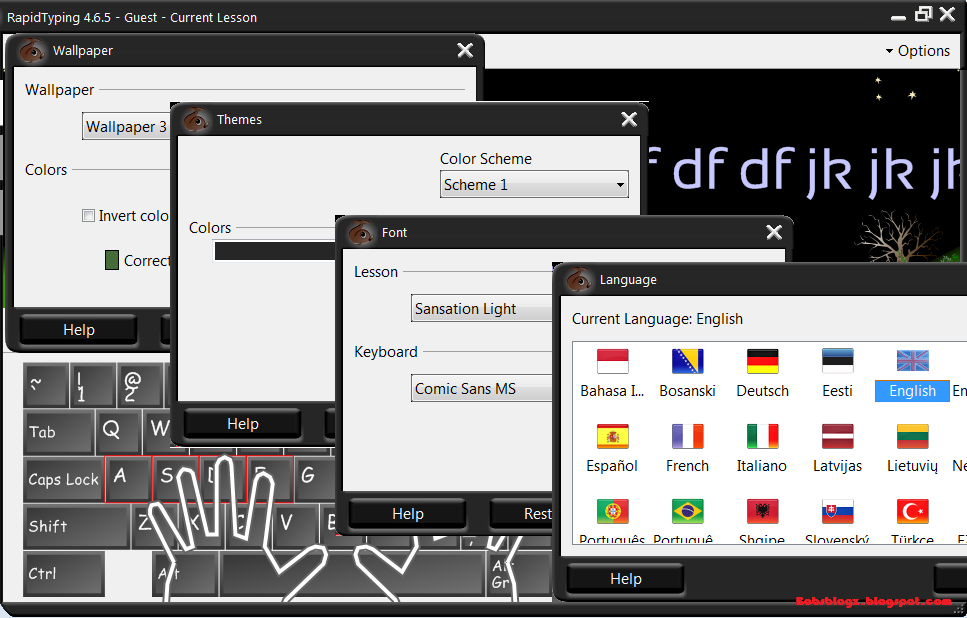Choose the Brazilian Portuguese flag icon
Viewport: 967px width, 618px height.
tap(687, 511)
